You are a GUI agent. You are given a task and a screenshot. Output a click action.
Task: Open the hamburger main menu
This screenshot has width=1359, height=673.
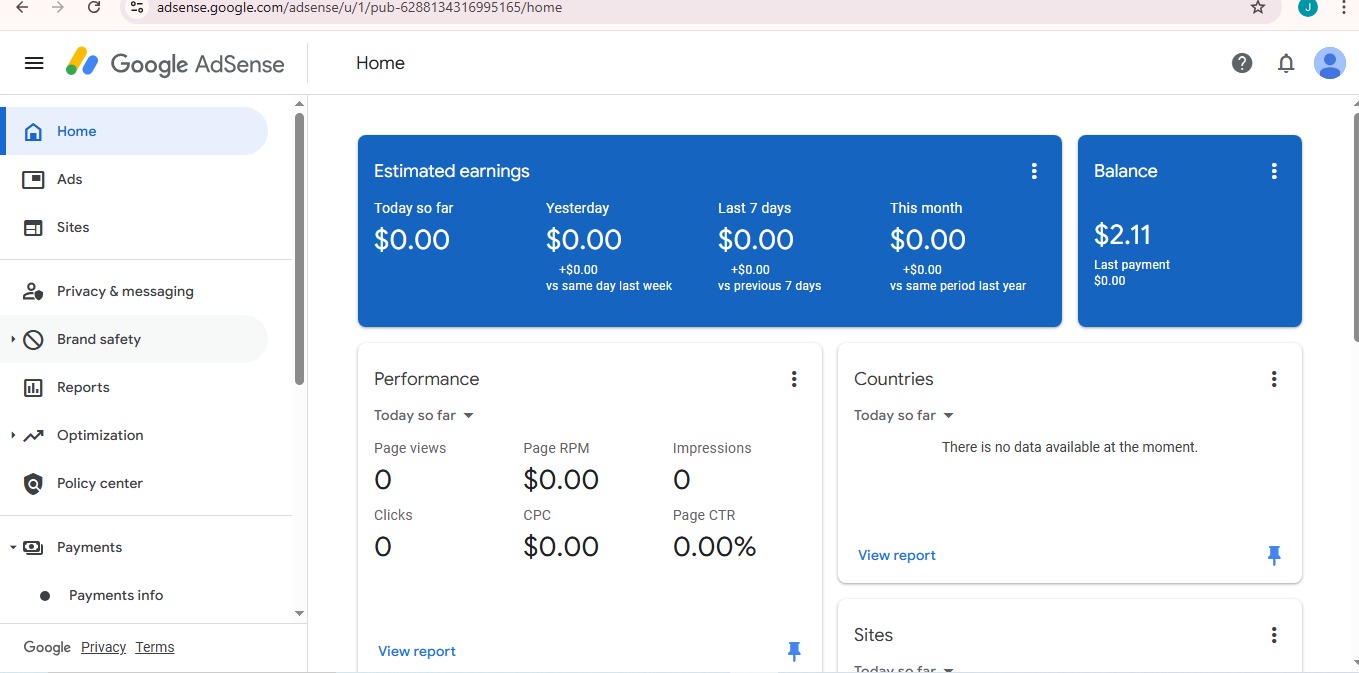tap(34, 63)
